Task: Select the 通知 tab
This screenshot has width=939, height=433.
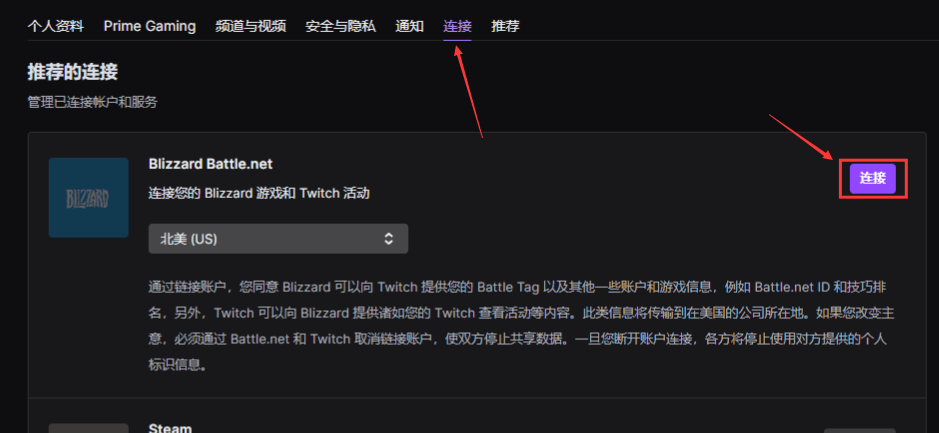Action: point(410,26)
